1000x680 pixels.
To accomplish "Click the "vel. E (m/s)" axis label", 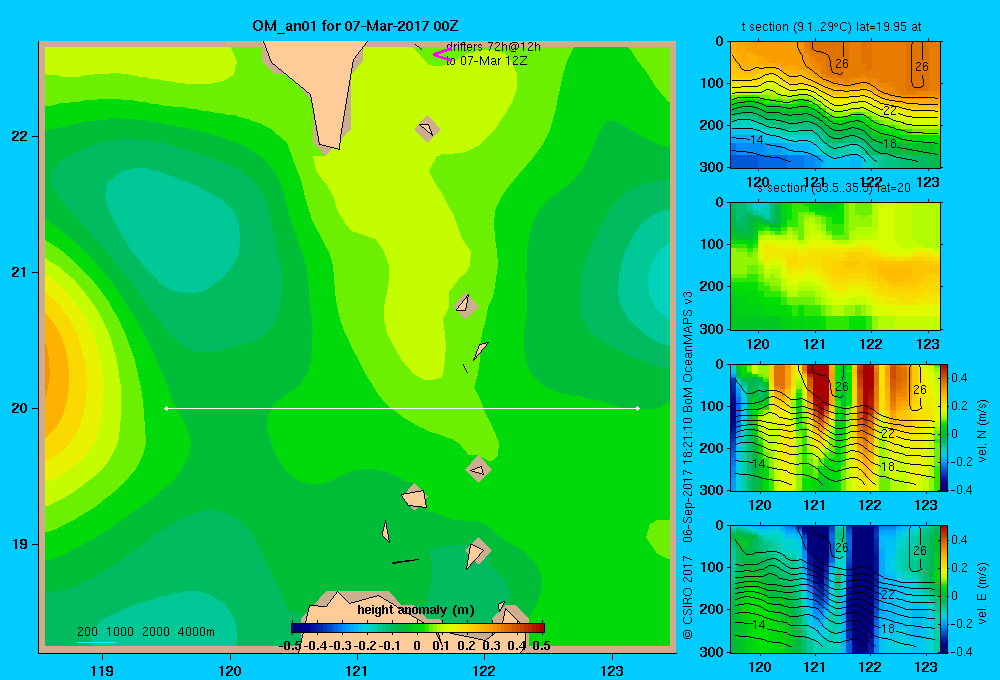I will click(983, 592).
